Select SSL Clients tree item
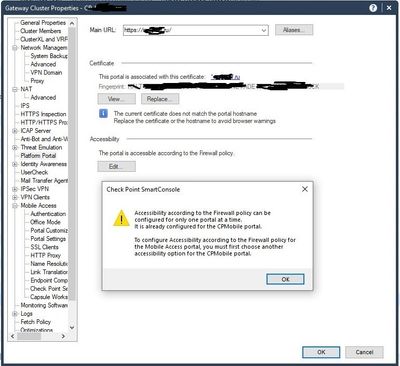Viewport: 400px width, 366px height. (44, 247)
